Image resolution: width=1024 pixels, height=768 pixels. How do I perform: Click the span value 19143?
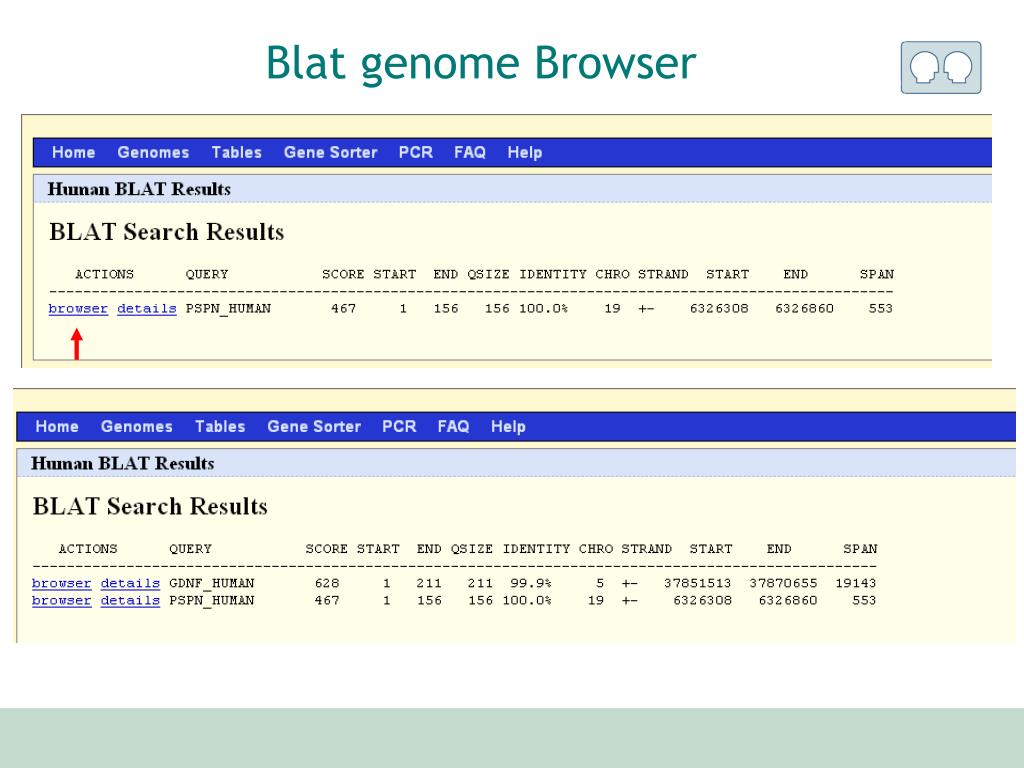point(856,583)
